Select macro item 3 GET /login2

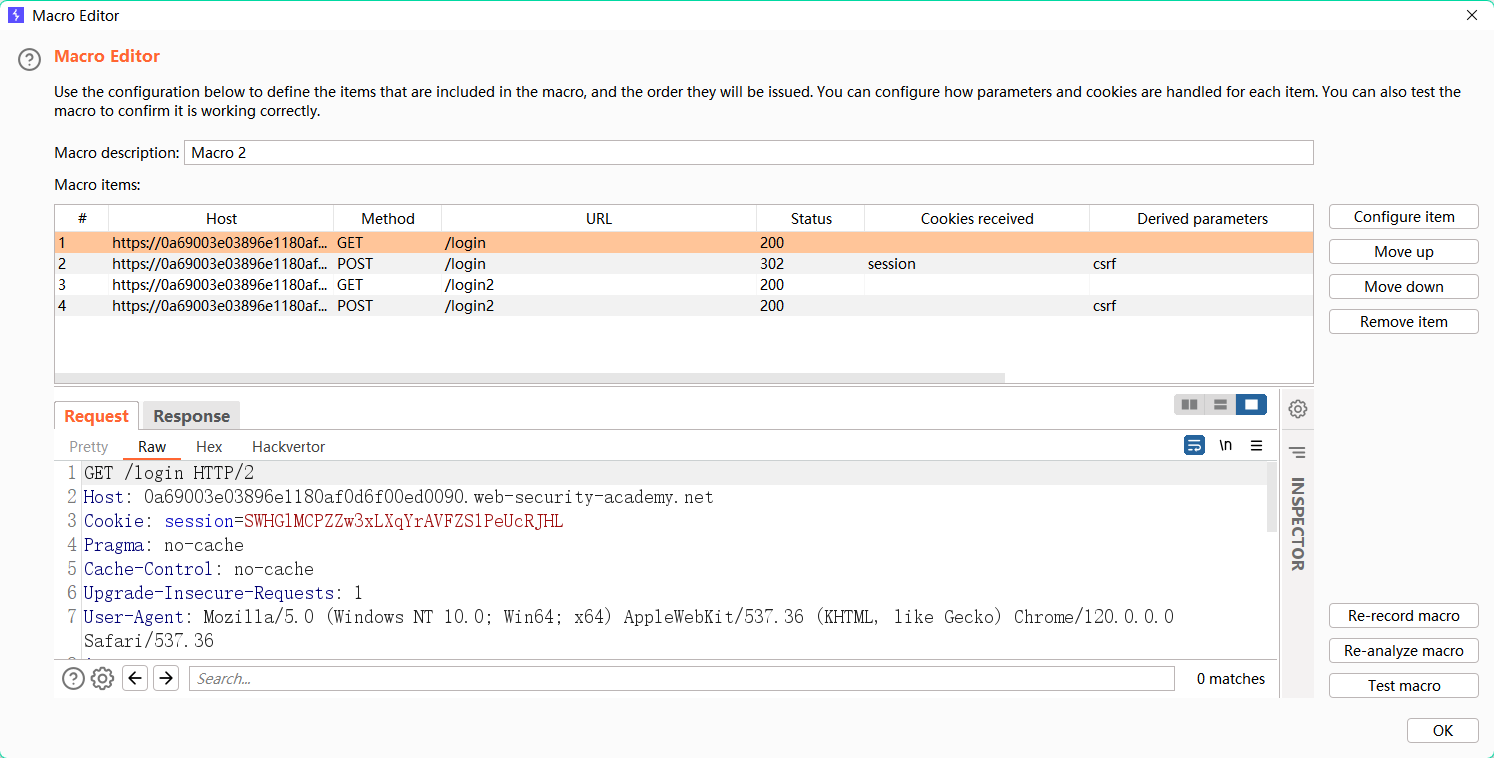click(x=684, y=285)
